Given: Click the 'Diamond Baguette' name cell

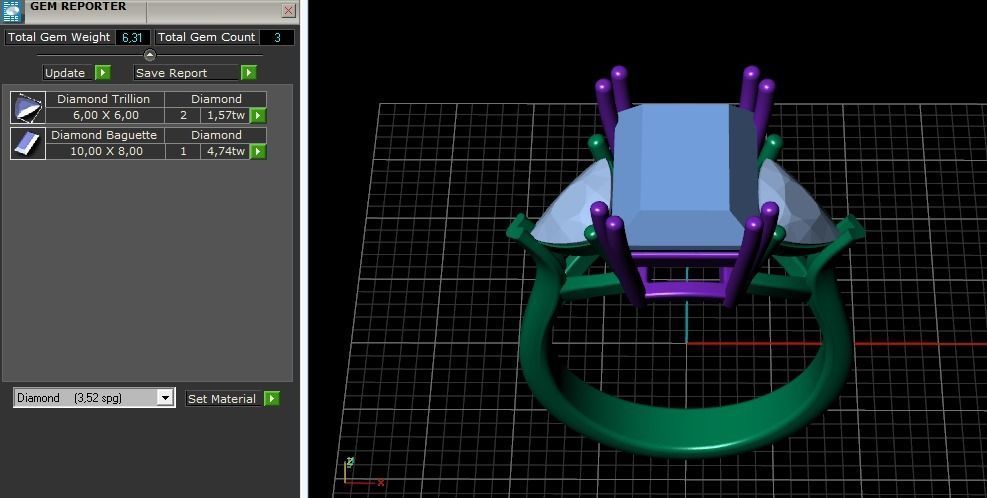Looking at the screenshot, I should [104, 135].
